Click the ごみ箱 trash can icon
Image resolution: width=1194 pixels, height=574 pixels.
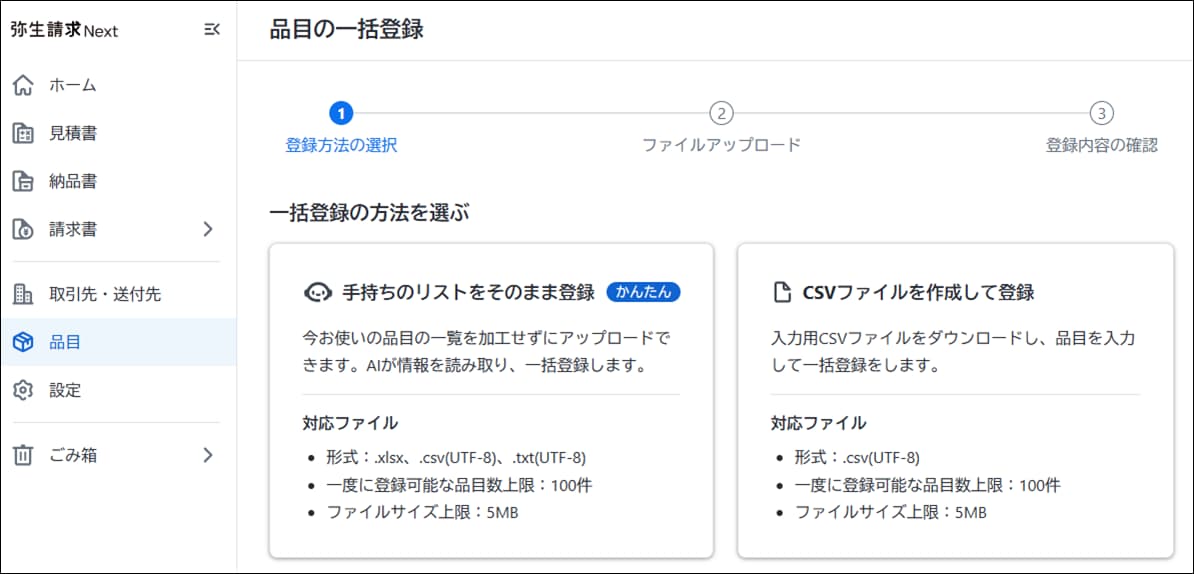tap(23, 455)
